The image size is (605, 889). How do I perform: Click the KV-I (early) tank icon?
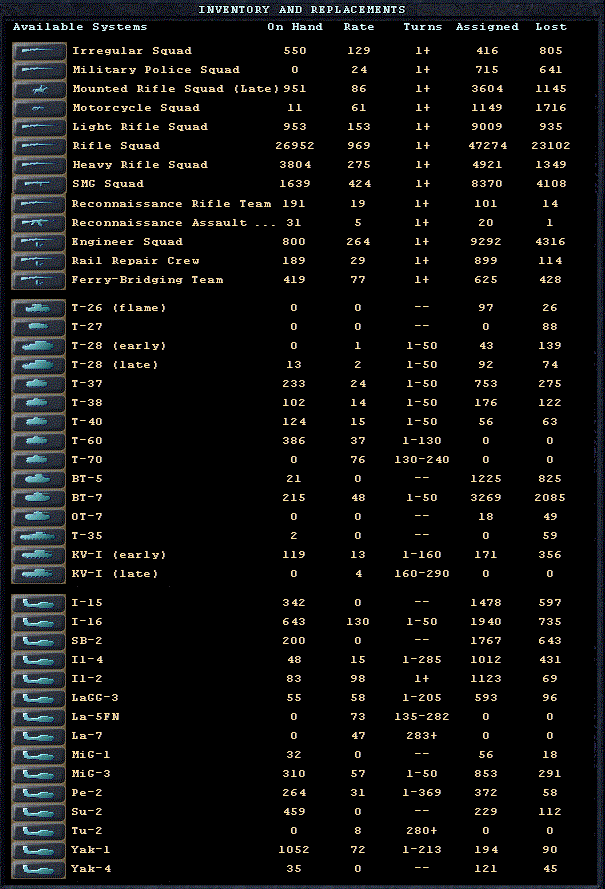[x=39, y=555]
